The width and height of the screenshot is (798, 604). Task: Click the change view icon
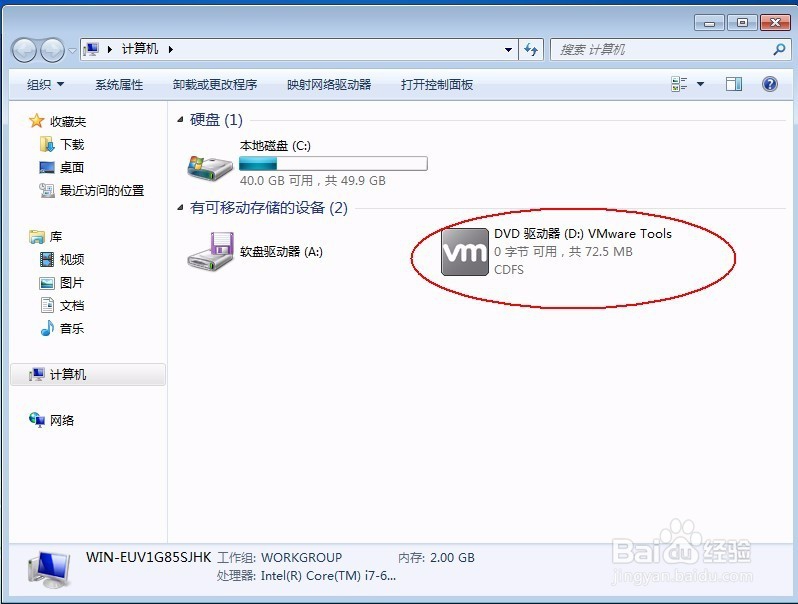coord(679,84)
